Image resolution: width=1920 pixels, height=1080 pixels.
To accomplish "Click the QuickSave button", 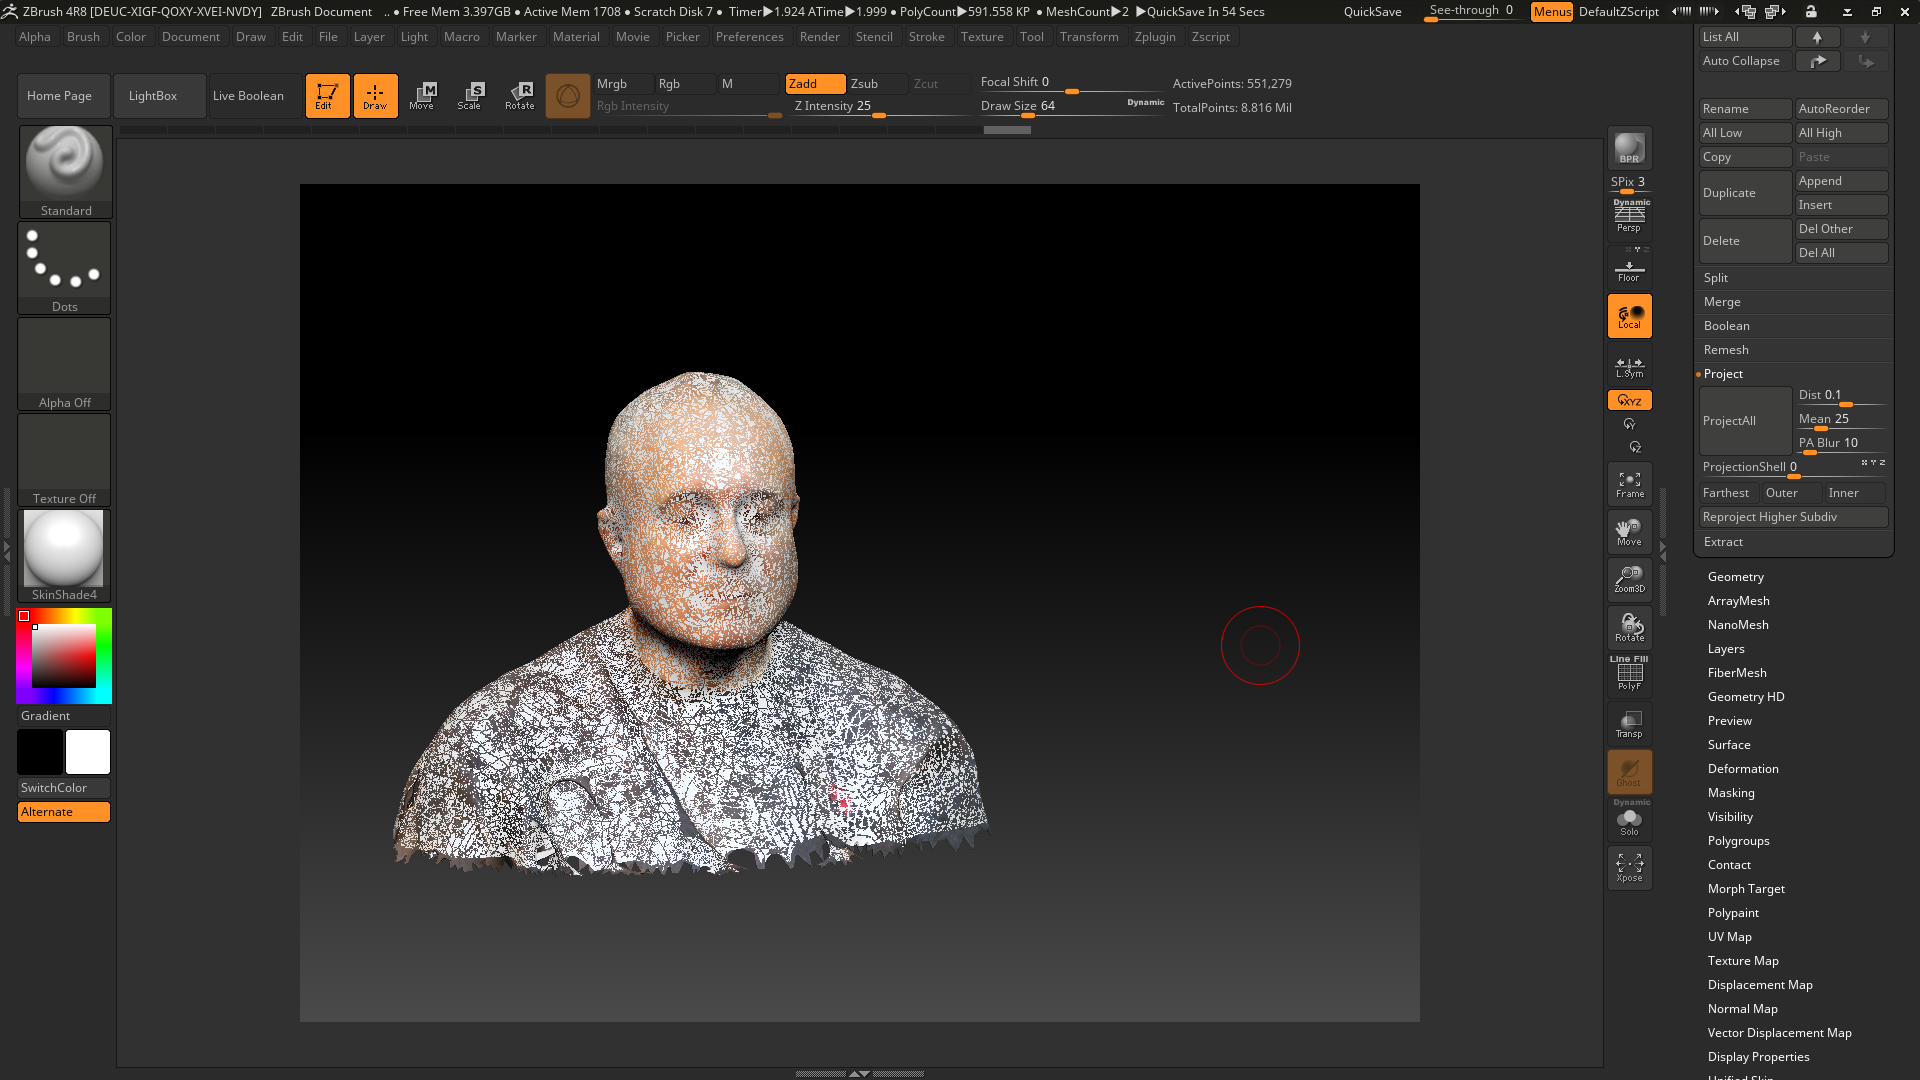I will (x=1372, y=12).
